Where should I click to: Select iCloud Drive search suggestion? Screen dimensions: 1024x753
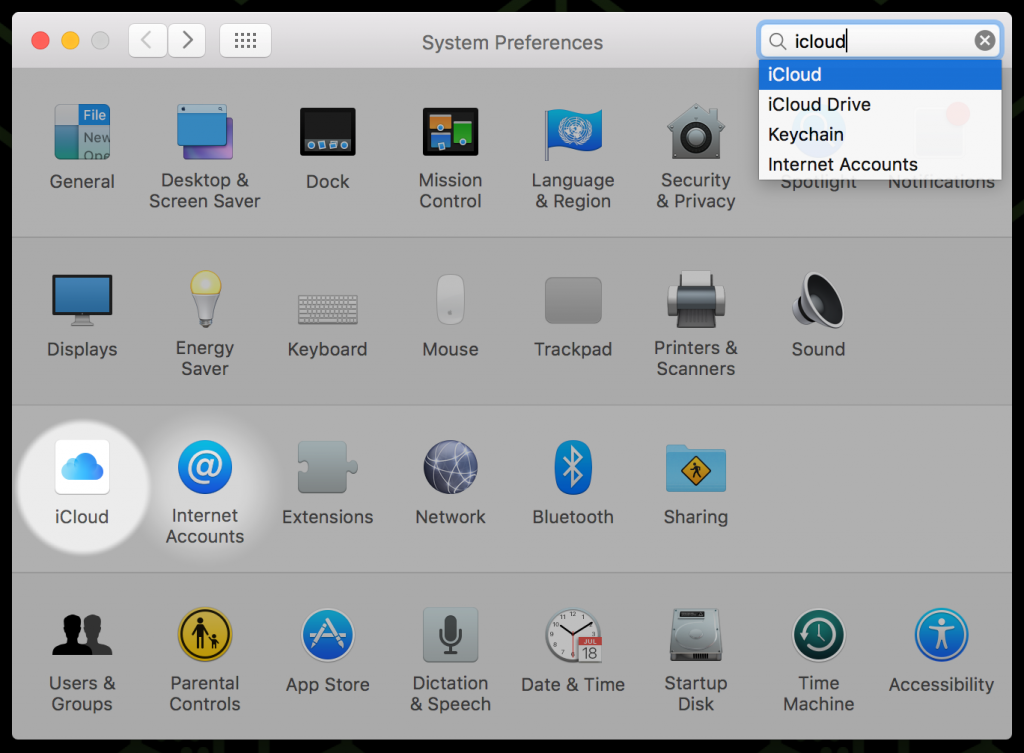(880, 104)
